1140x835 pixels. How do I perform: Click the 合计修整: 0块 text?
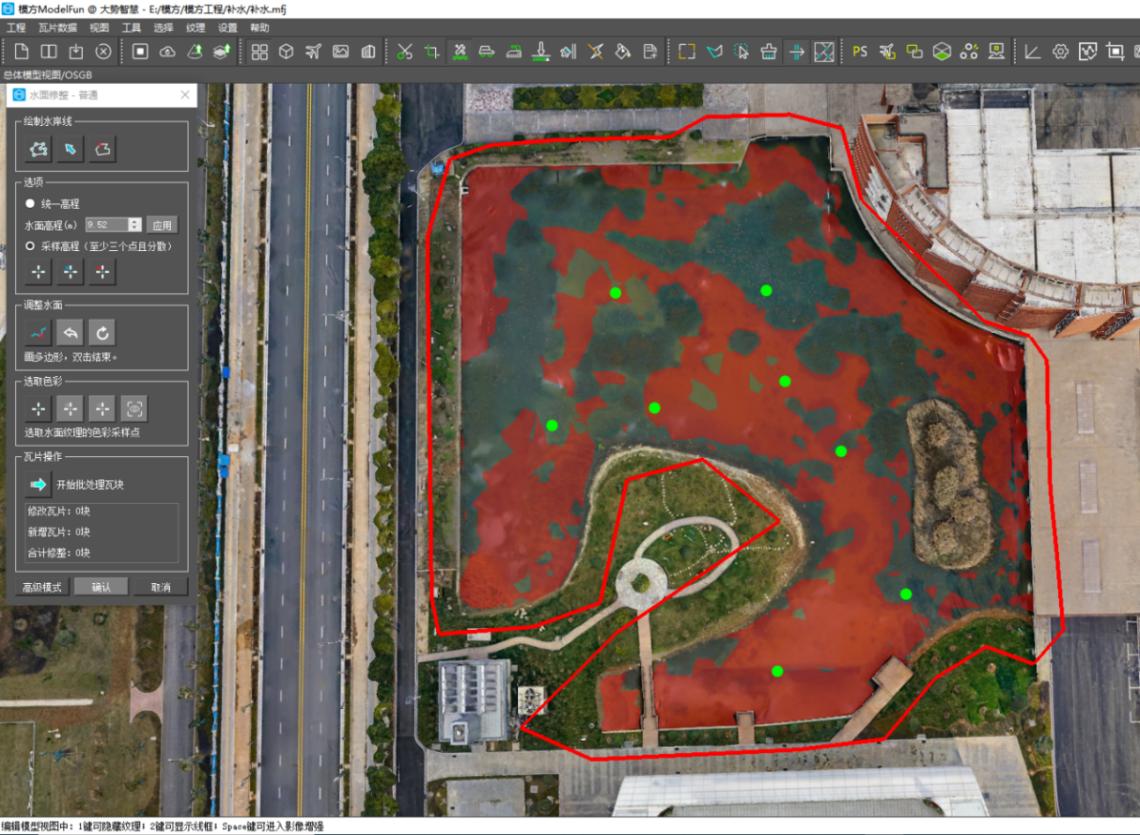coord(59,553)
